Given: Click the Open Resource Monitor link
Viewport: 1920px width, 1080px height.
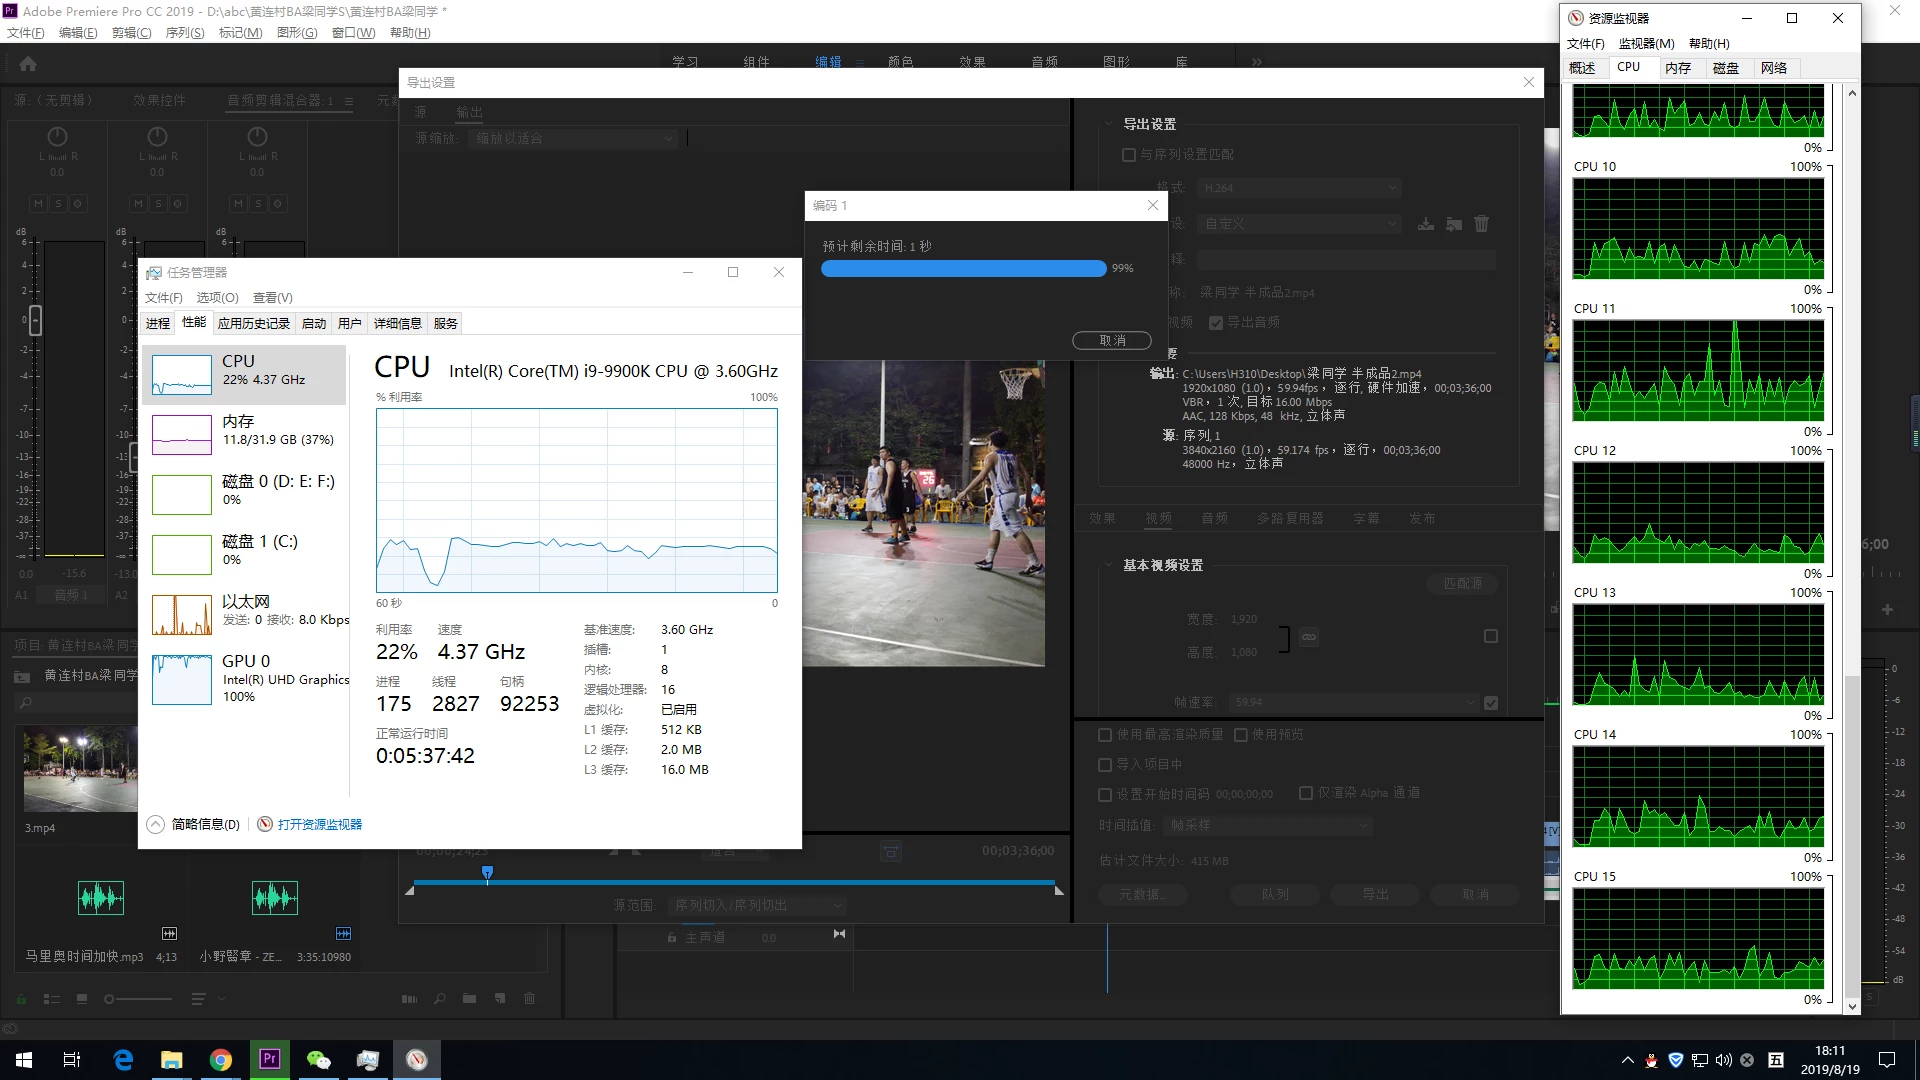Looking at the screenshot, I should (319, 824).
